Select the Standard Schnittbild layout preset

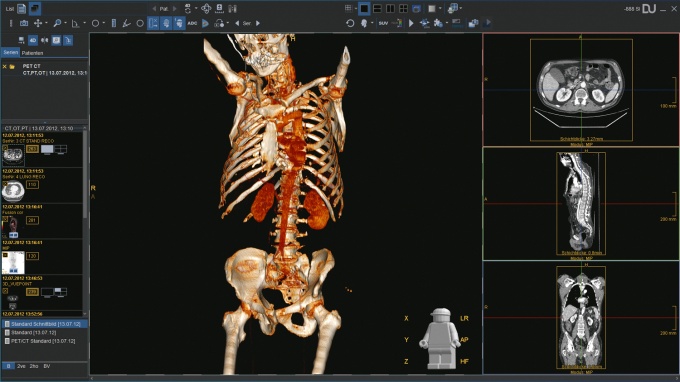(45, 324)
